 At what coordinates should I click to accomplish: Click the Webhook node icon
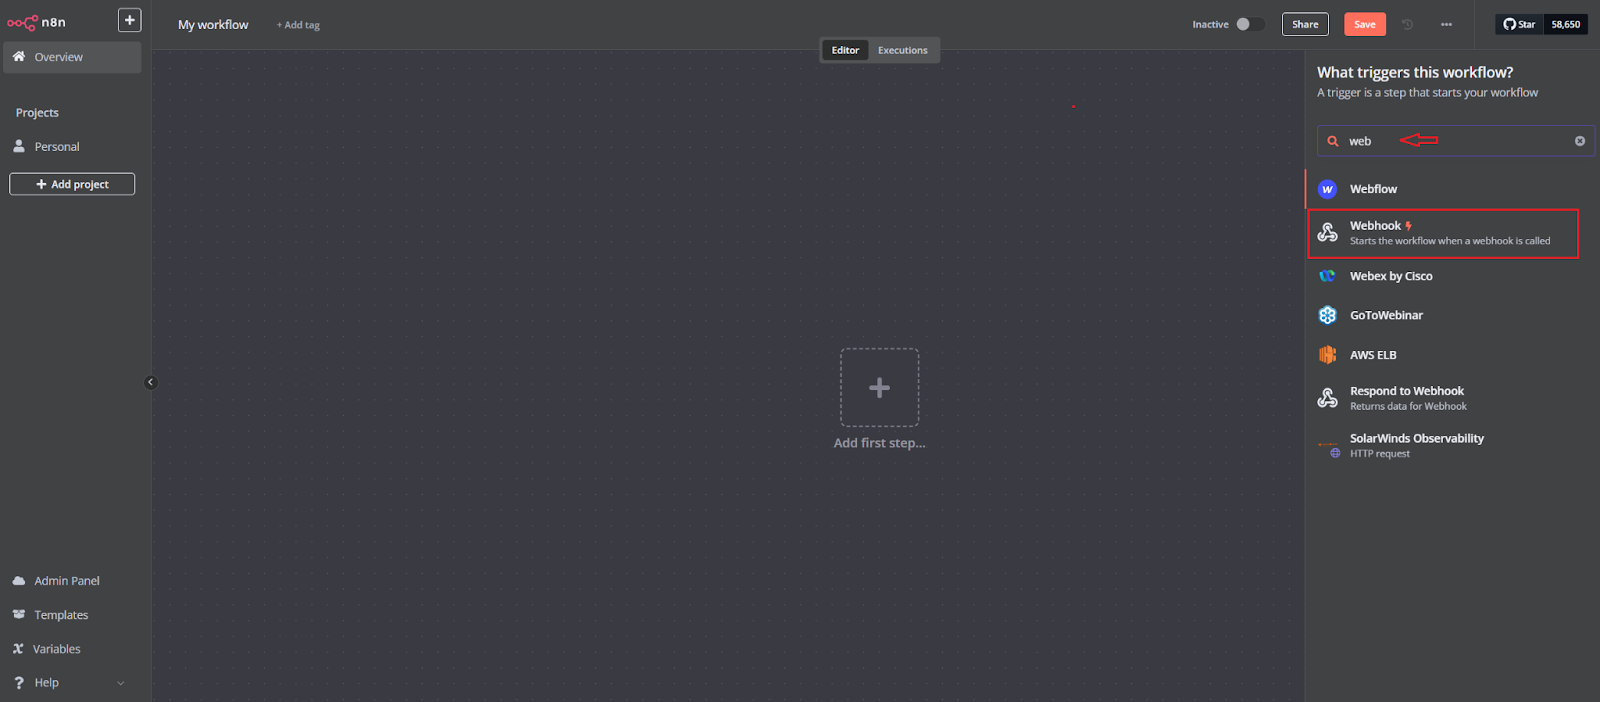[1328, 232]
